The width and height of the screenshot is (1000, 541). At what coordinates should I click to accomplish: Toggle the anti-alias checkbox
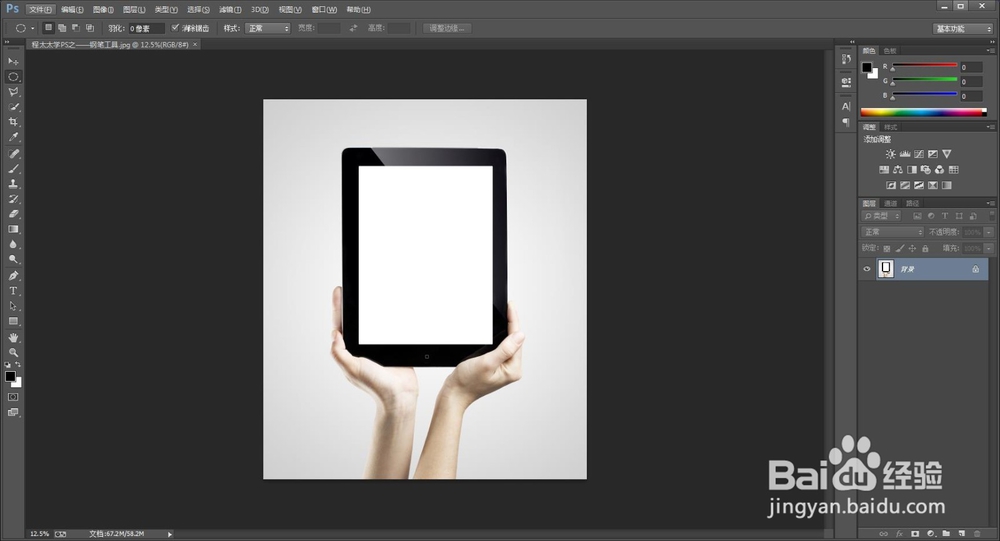coord(175,28)
